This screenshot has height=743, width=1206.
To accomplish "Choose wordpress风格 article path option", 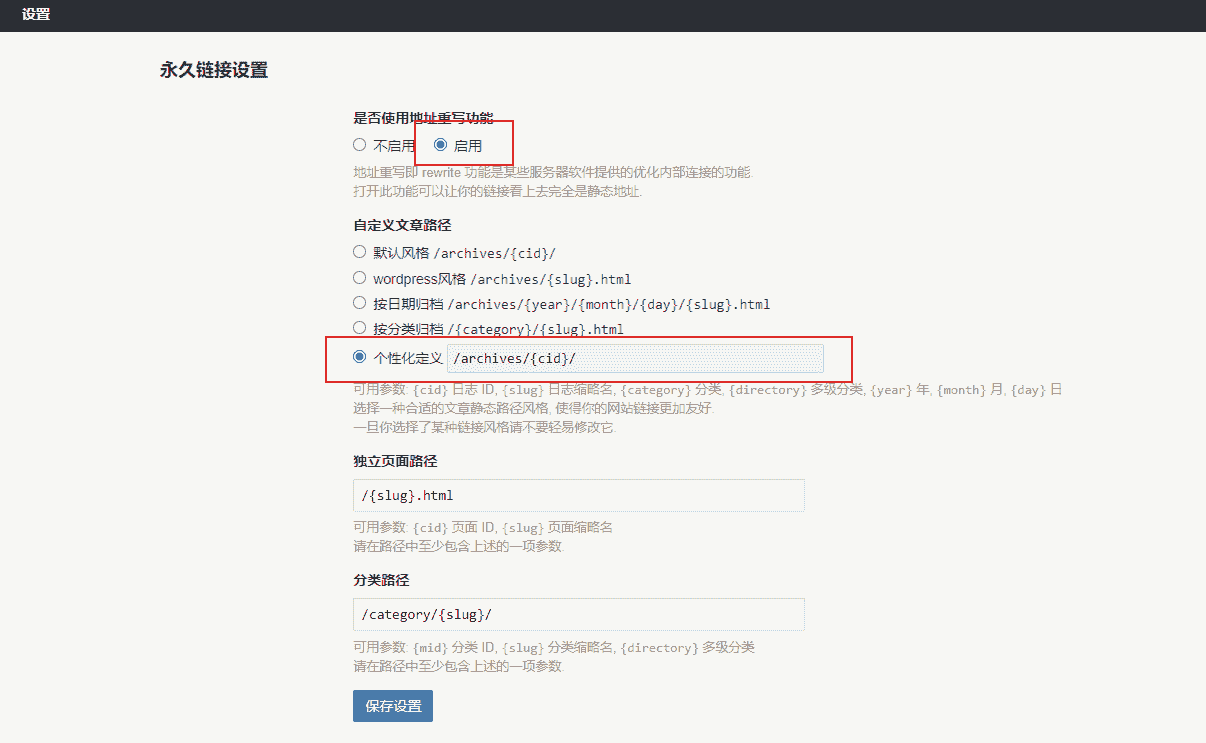I will pyautogui.click(x=360, y=278).
